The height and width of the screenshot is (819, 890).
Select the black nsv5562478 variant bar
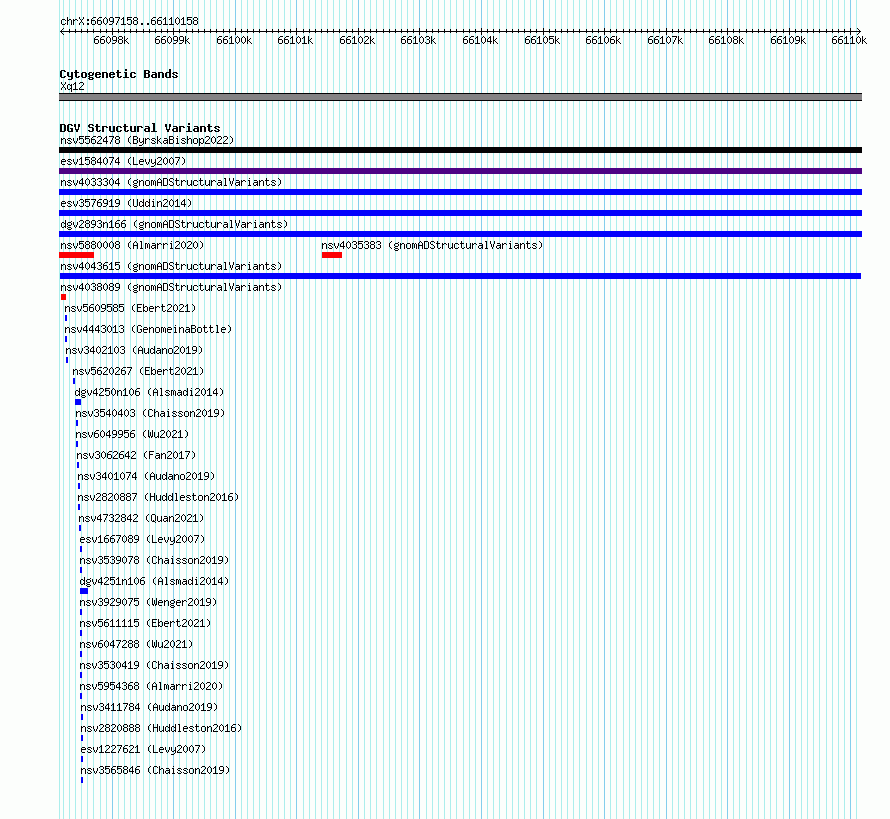coord(460,150)
